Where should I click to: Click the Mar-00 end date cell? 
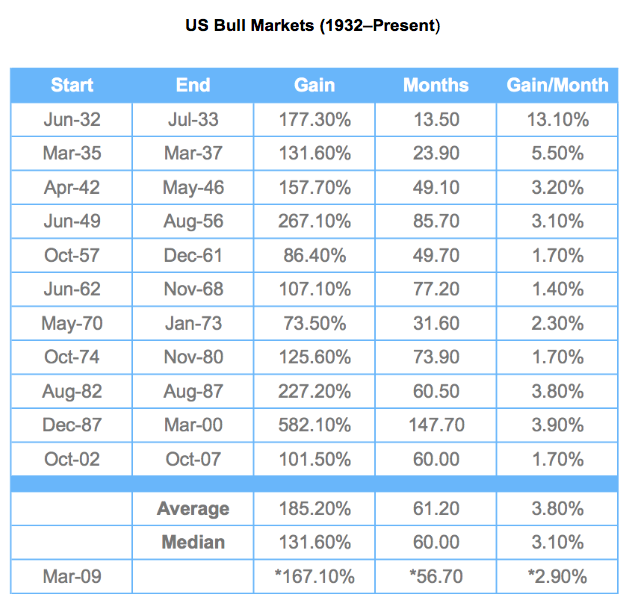[x=193, y=425]
